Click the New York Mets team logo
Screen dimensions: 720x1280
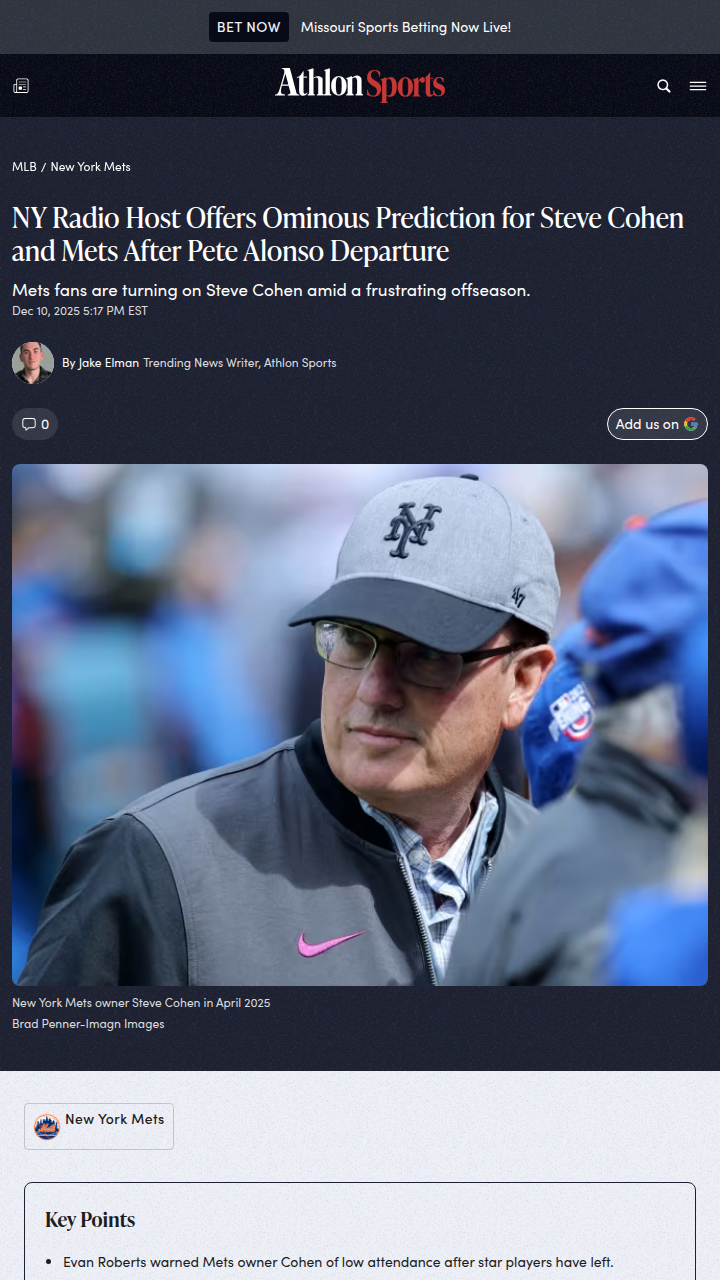[x=47, y=1127]
